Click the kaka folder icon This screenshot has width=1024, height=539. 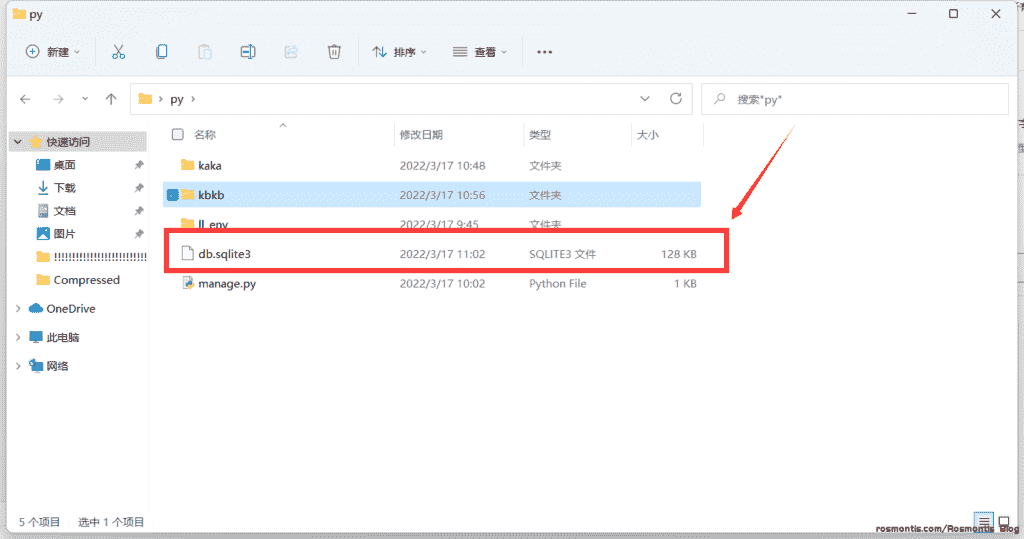tap(187, 165)
